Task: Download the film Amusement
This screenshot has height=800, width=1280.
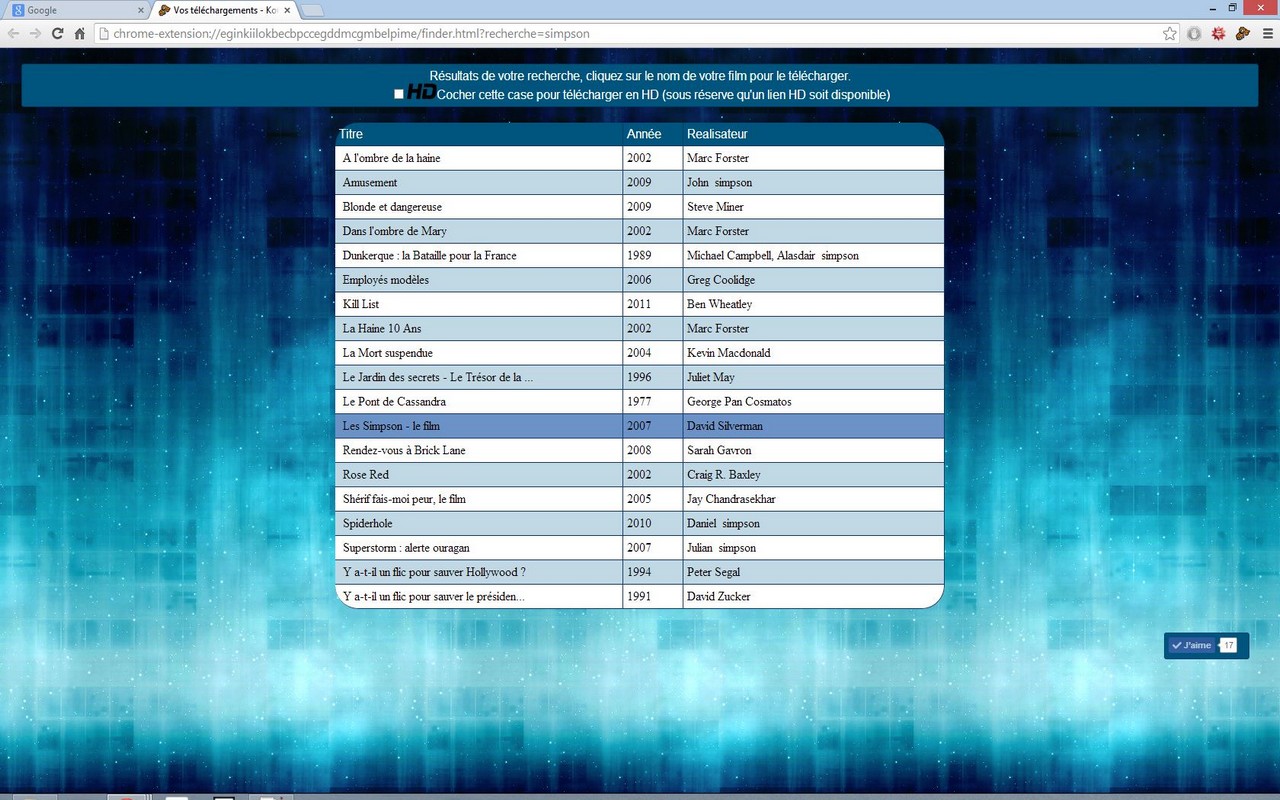Action: click(x=370, y=183)
